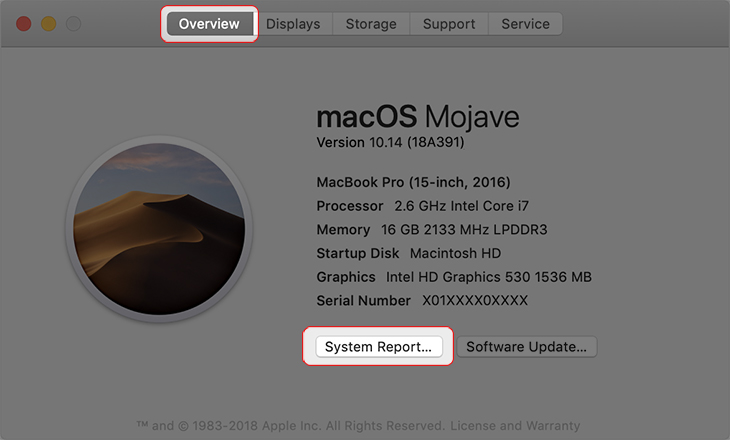Open the License and Warranty link

coord(515,426)
